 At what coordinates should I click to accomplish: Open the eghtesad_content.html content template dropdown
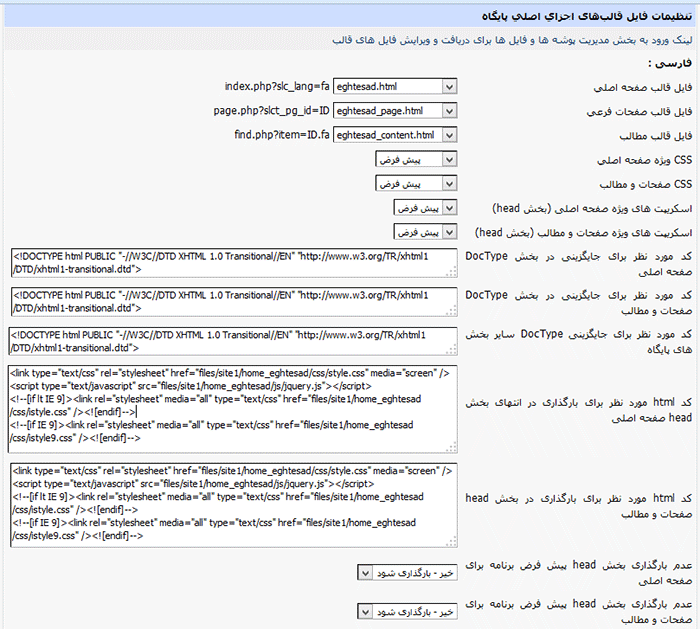(x=394, y=134)
